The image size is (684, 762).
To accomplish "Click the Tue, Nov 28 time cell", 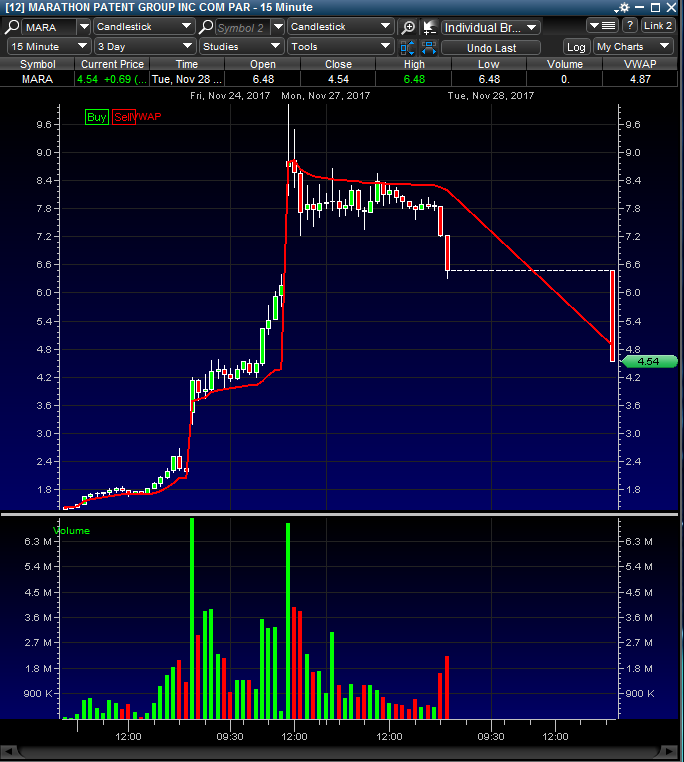I will [187, 79].
